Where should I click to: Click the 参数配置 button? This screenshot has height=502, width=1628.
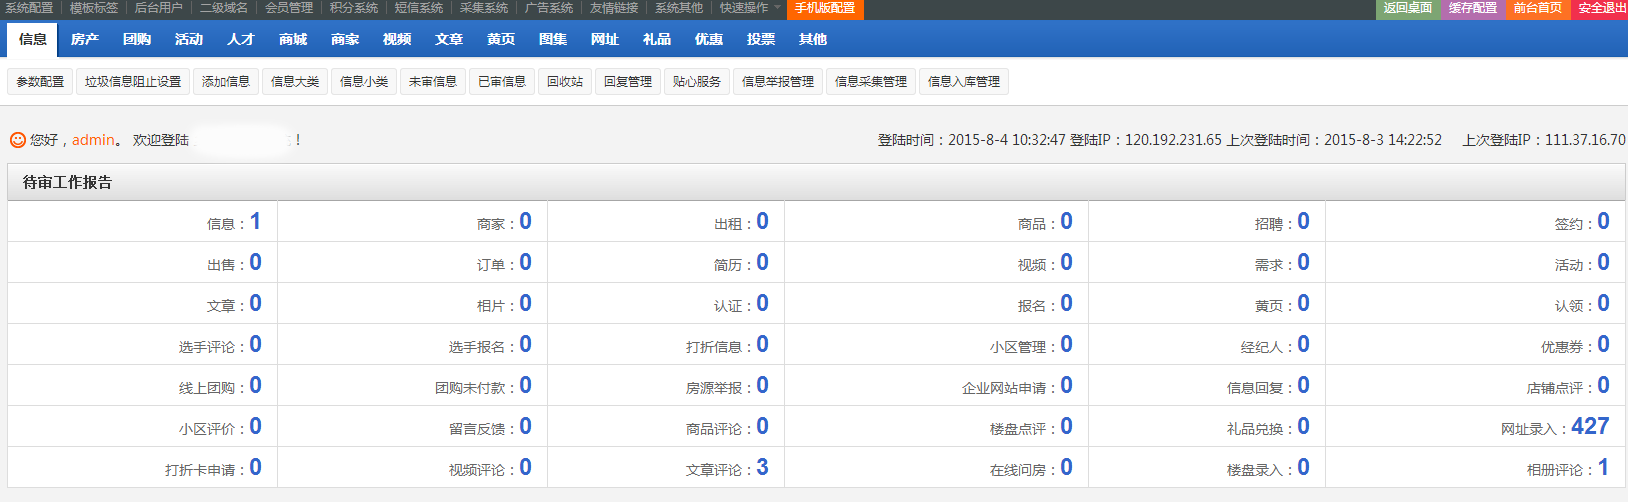[40, 81]
